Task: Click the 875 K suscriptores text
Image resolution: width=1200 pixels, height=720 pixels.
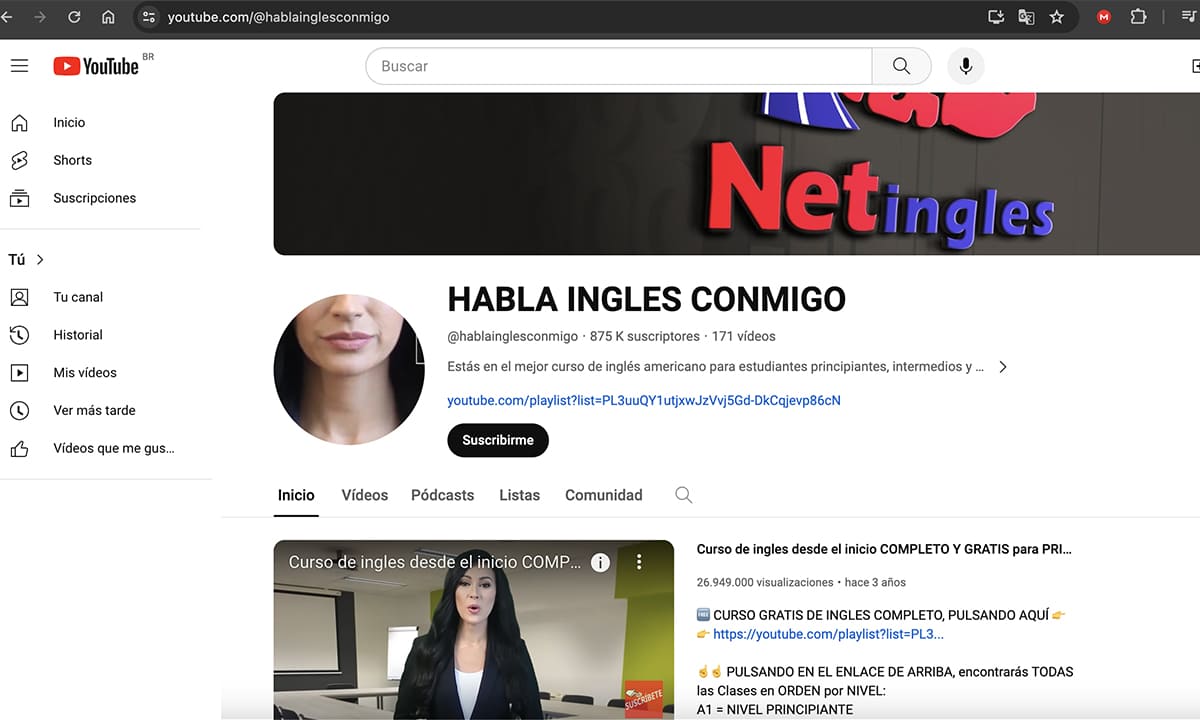Action: 645,336
